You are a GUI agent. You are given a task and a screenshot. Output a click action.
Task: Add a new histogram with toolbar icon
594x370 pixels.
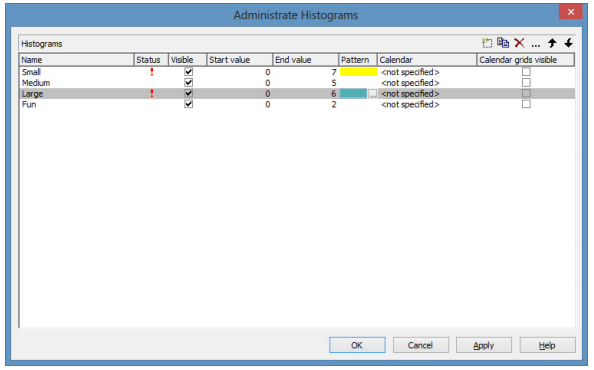tap(487, 43)
